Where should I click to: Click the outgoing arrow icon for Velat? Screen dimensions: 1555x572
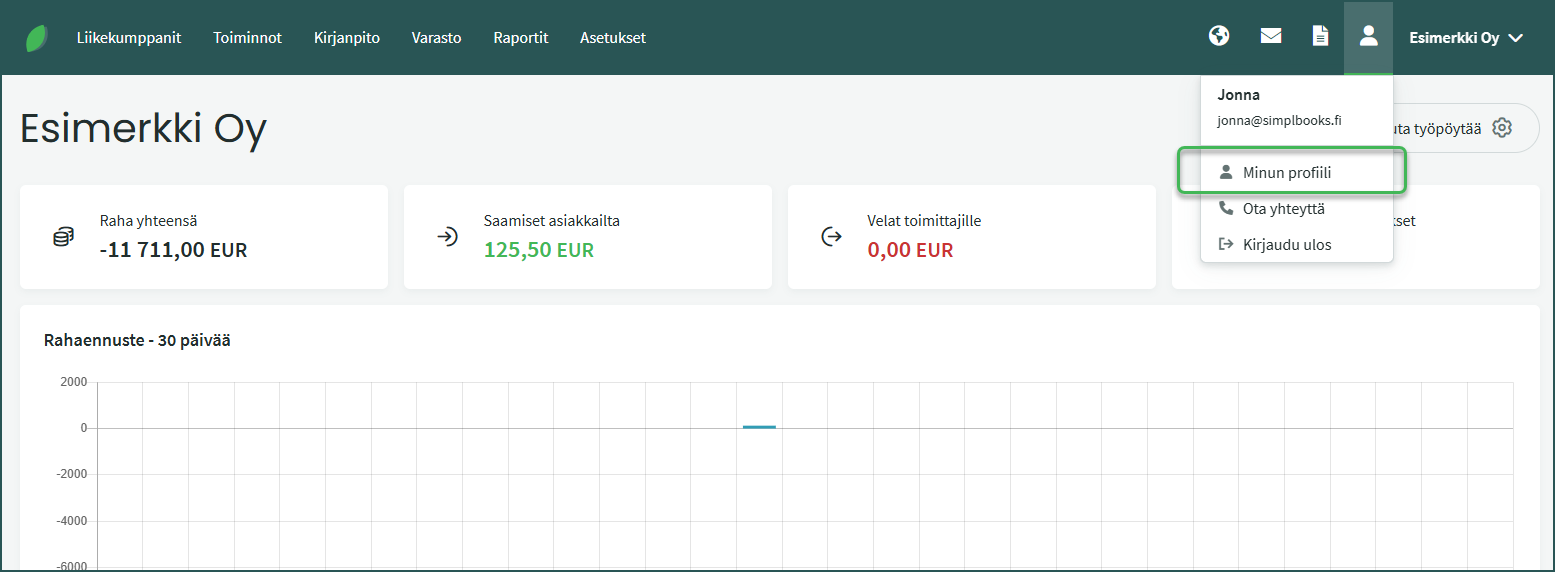831,237
